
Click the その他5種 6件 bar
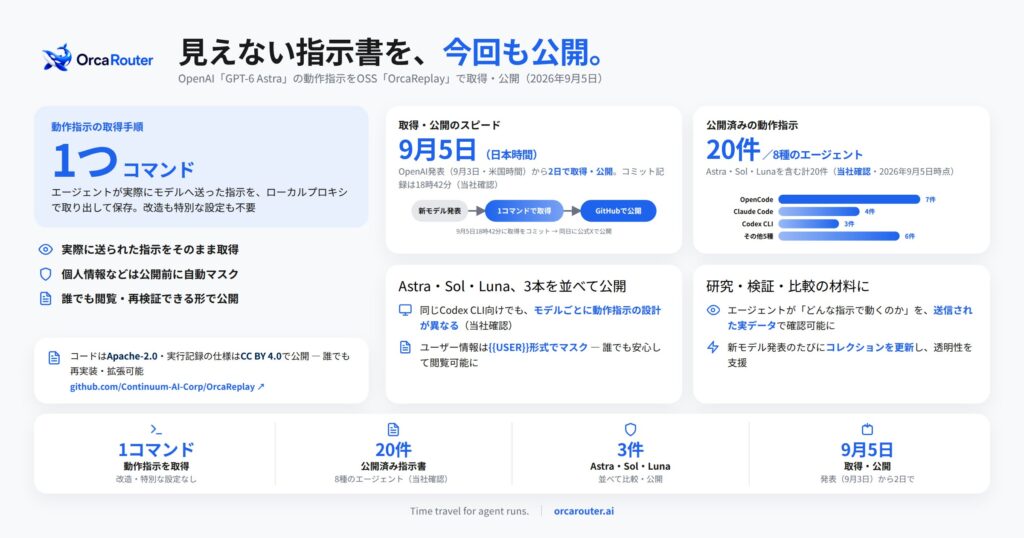[x=839, y=236]
